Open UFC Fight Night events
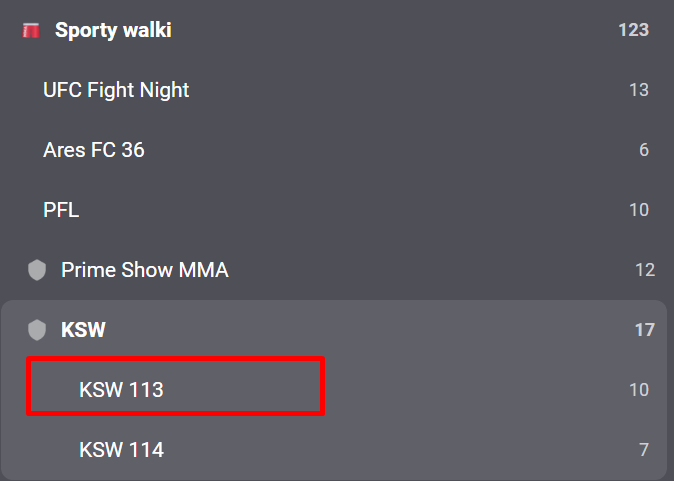Screen dimensions: 674x481 (116, 90)
